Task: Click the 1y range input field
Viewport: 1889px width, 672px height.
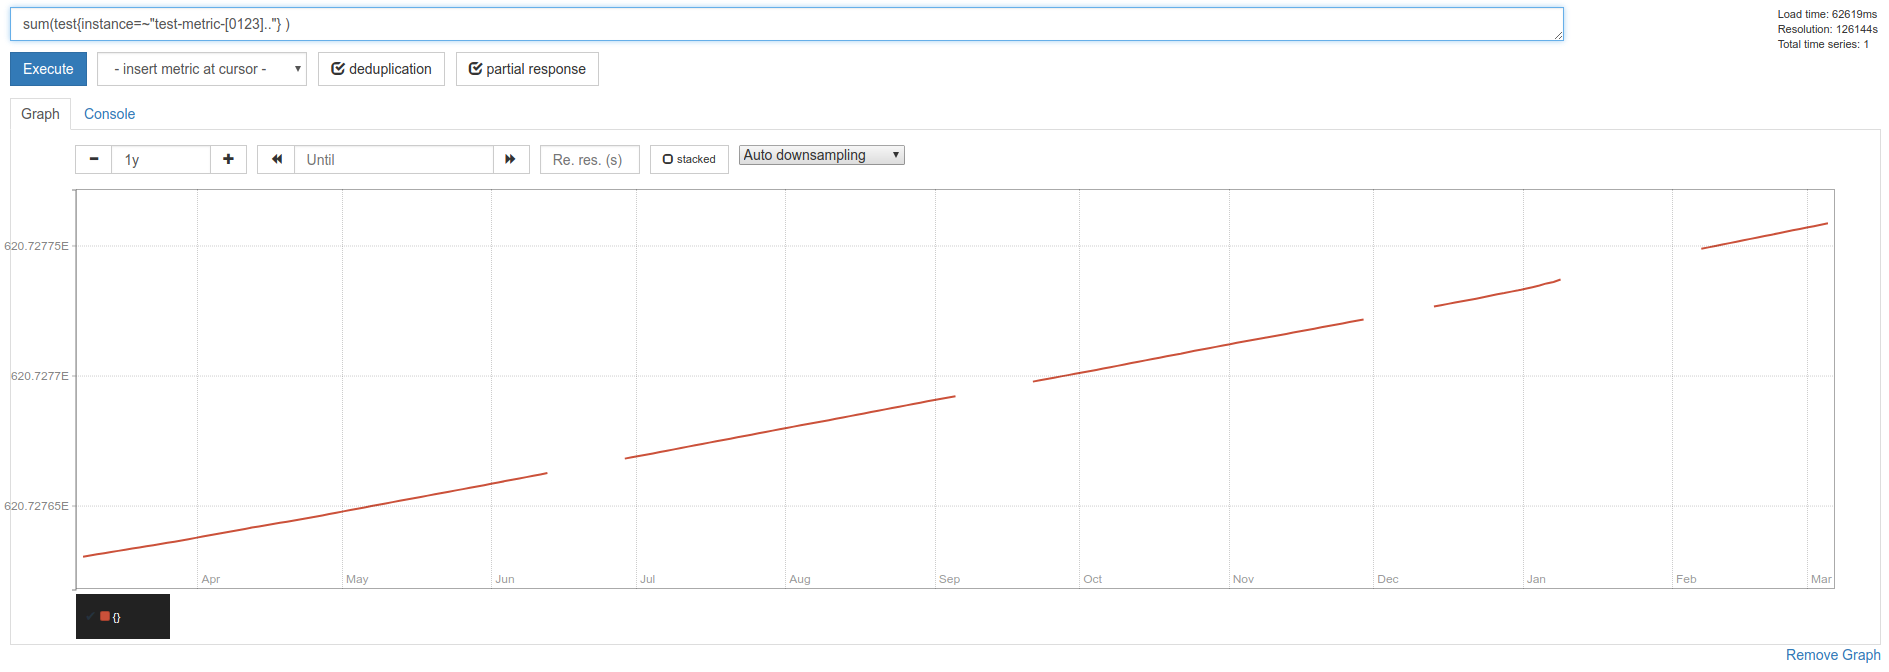Action: (162, 160)
